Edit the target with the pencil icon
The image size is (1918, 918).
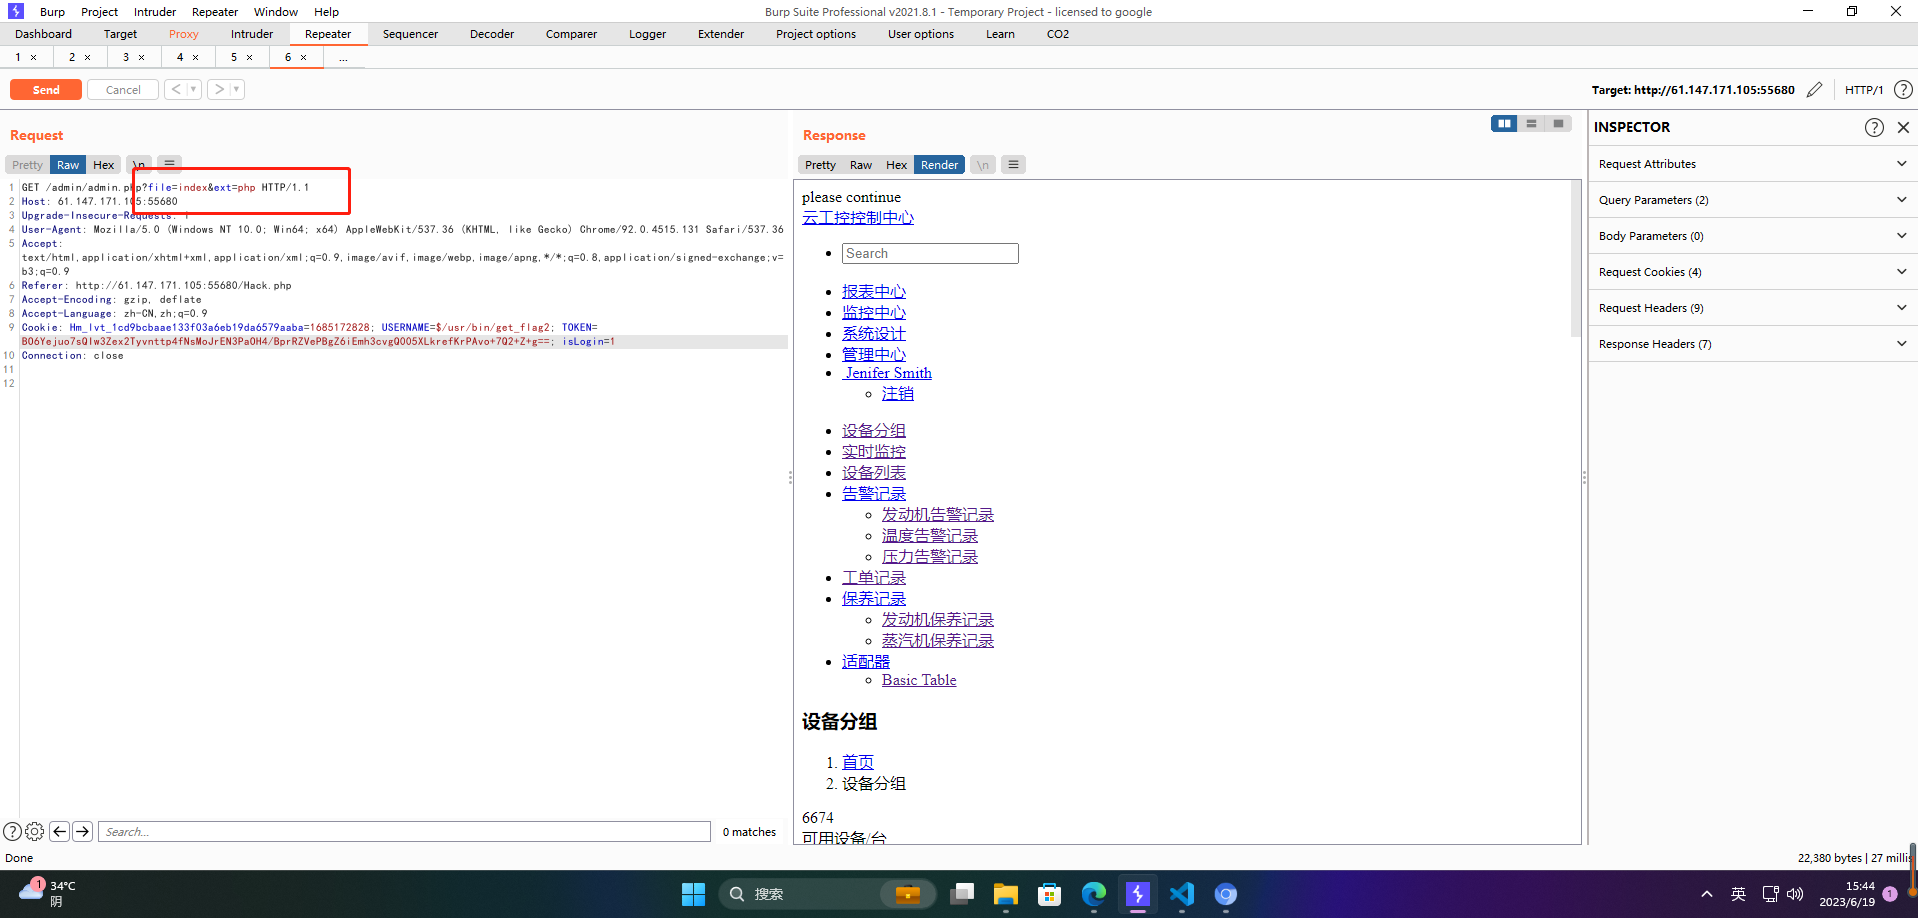[x=1815, y=89]
